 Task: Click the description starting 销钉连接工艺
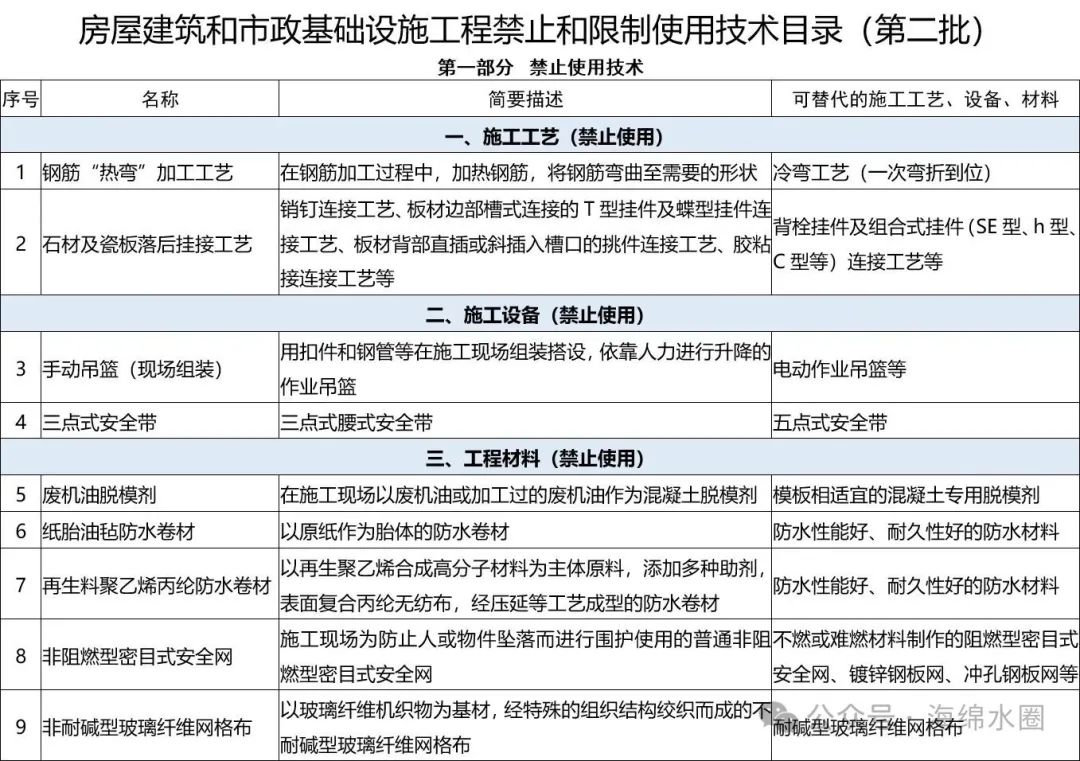[526, 244]
